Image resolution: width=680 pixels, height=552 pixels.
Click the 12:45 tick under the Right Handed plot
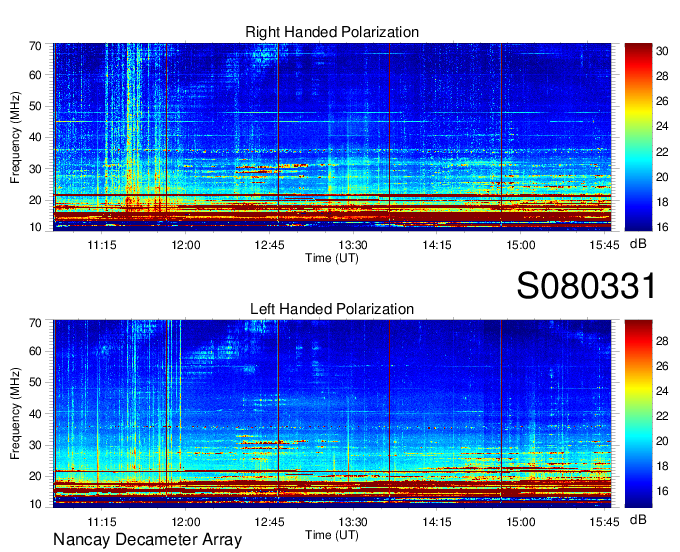tap(269, 245)
